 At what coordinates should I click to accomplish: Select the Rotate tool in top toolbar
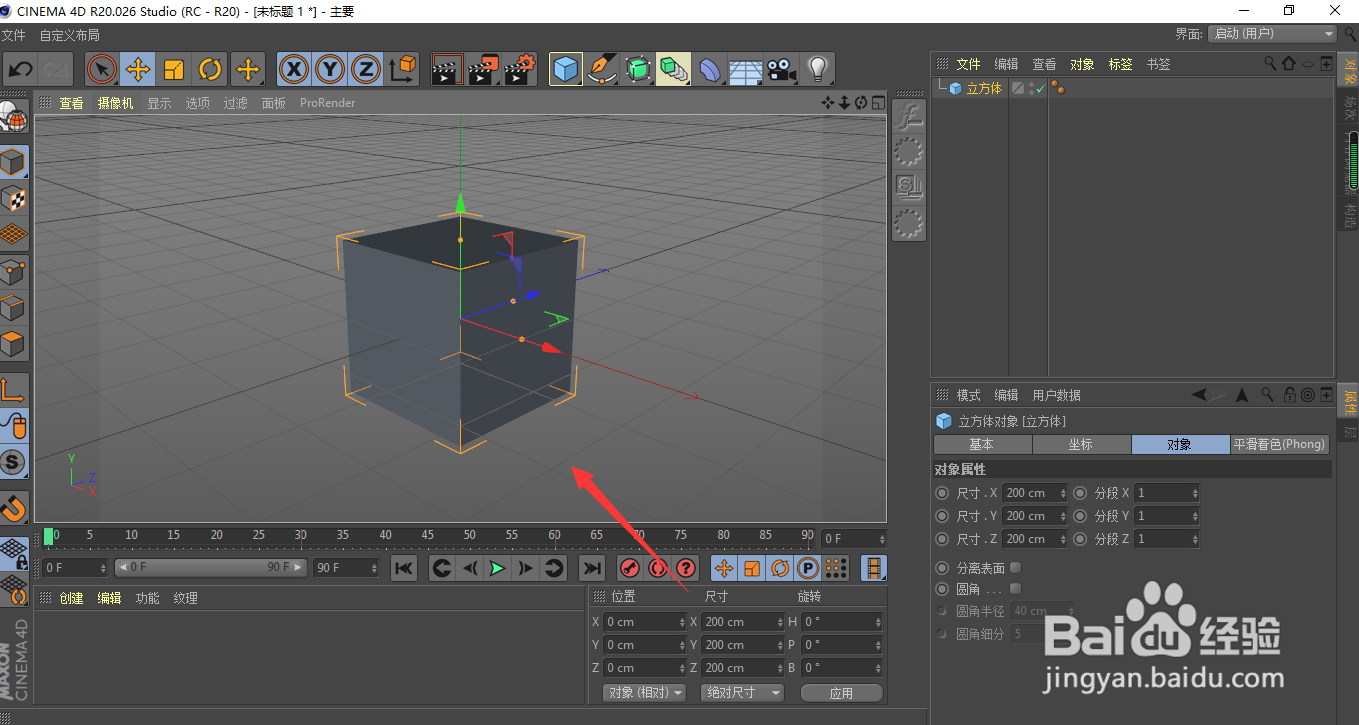click(x=210, y=69)
